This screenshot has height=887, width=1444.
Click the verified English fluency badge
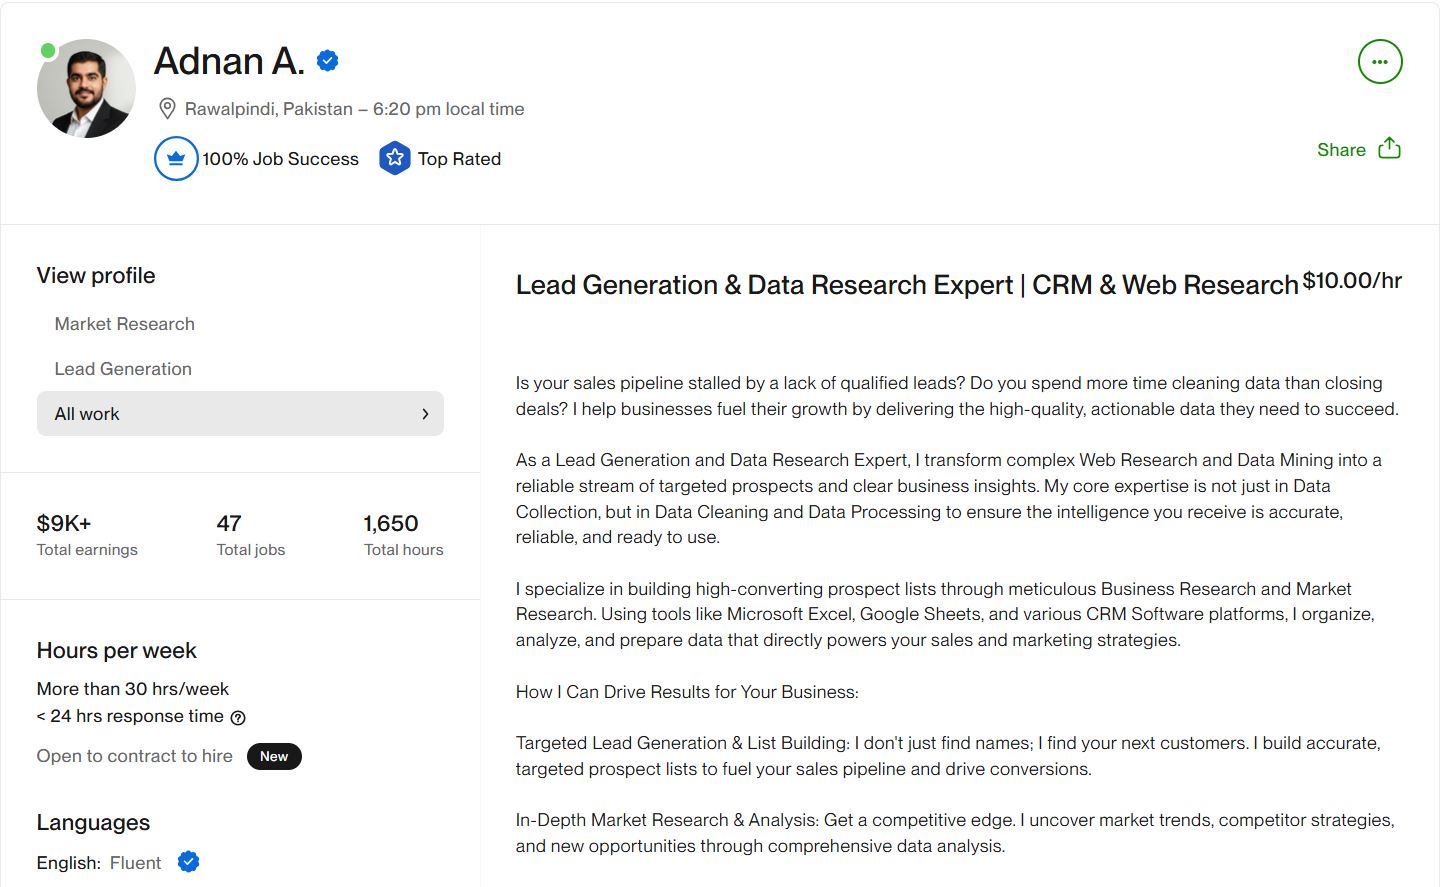tap(188, 862)
